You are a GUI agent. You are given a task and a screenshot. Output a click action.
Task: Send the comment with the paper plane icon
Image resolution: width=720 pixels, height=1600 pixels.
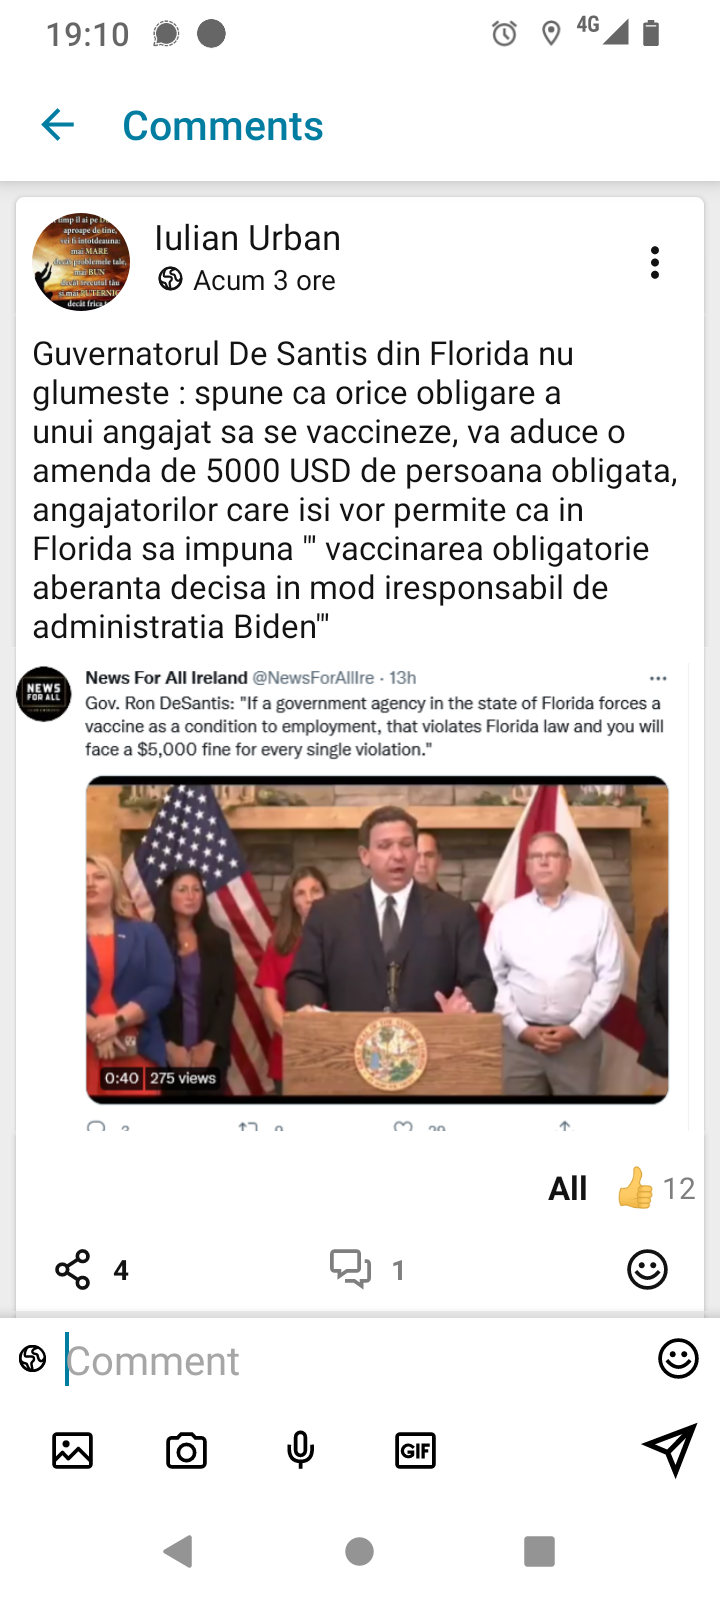tap(669, 1448)
